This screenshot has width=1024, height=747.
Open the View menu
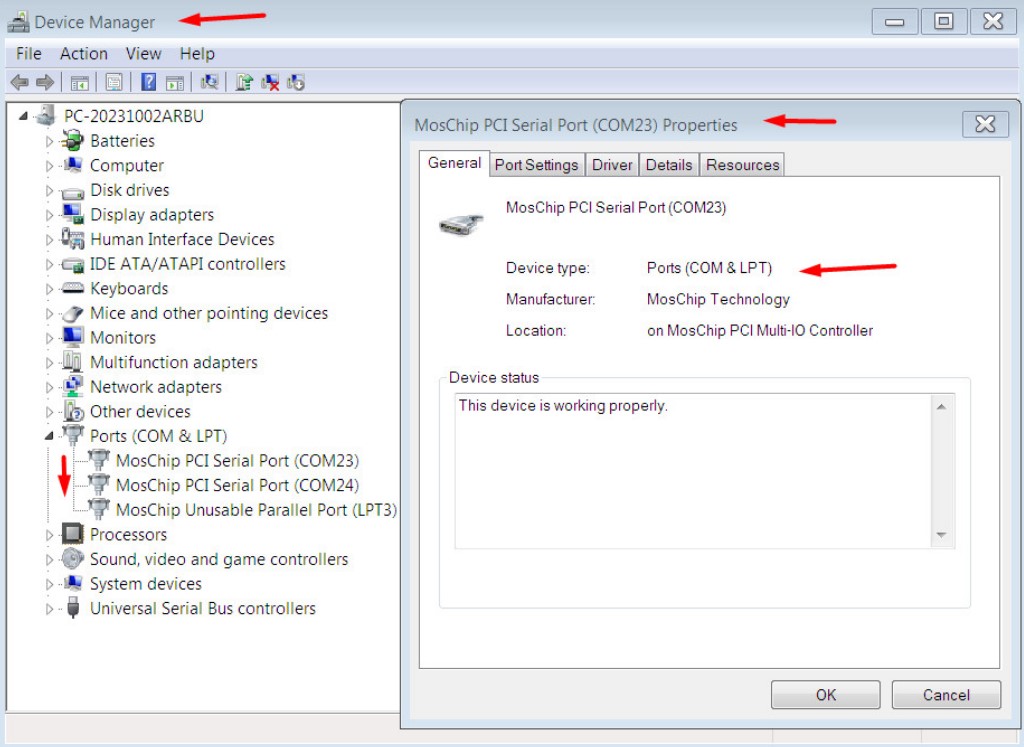point(144,54)
